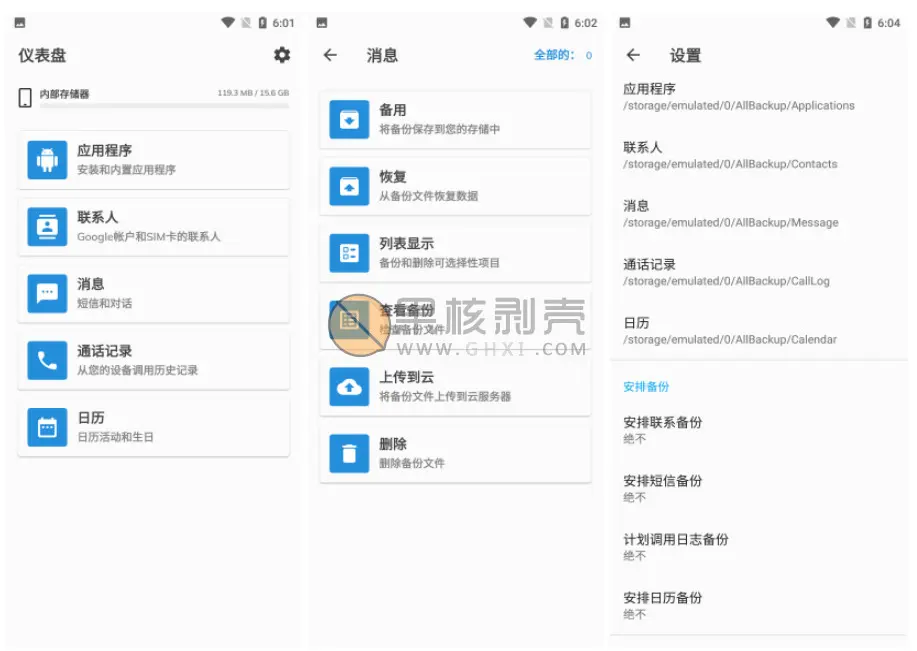Click the 安排备份 section header
The image size is (917, 651).
click(x=646, y=387)
